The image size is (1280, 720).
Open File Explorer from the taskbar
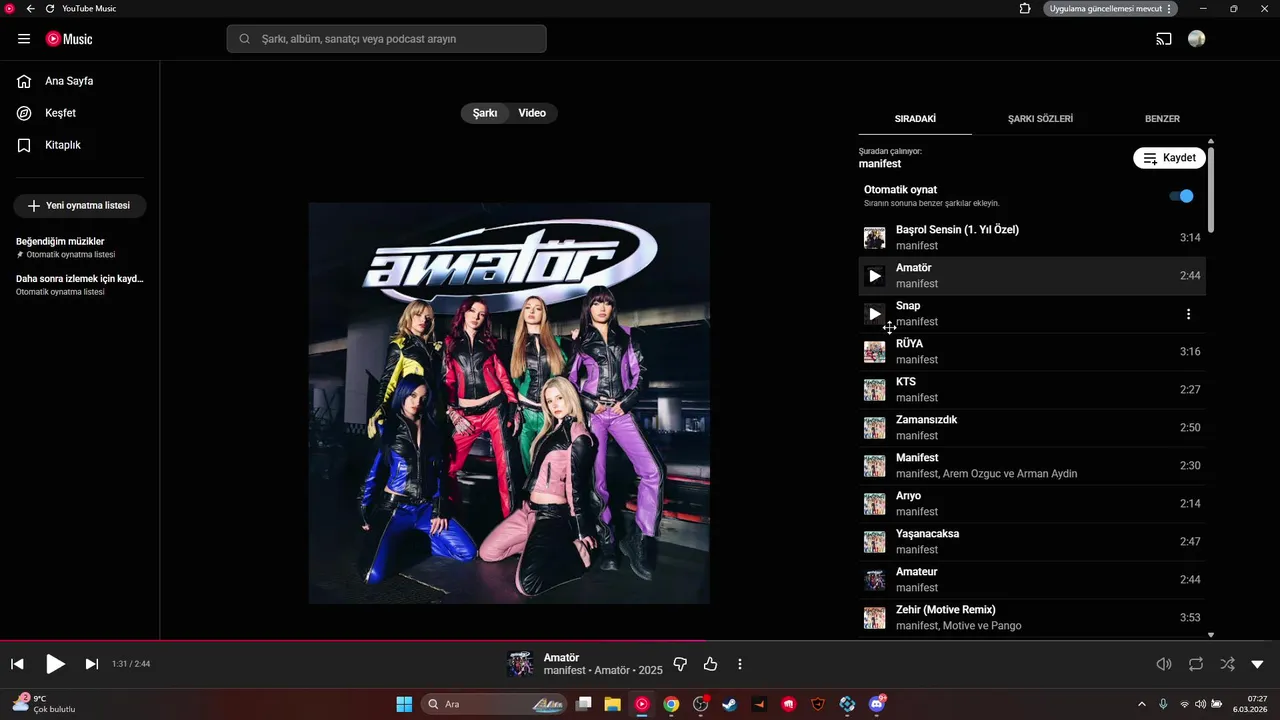point(612,704)
